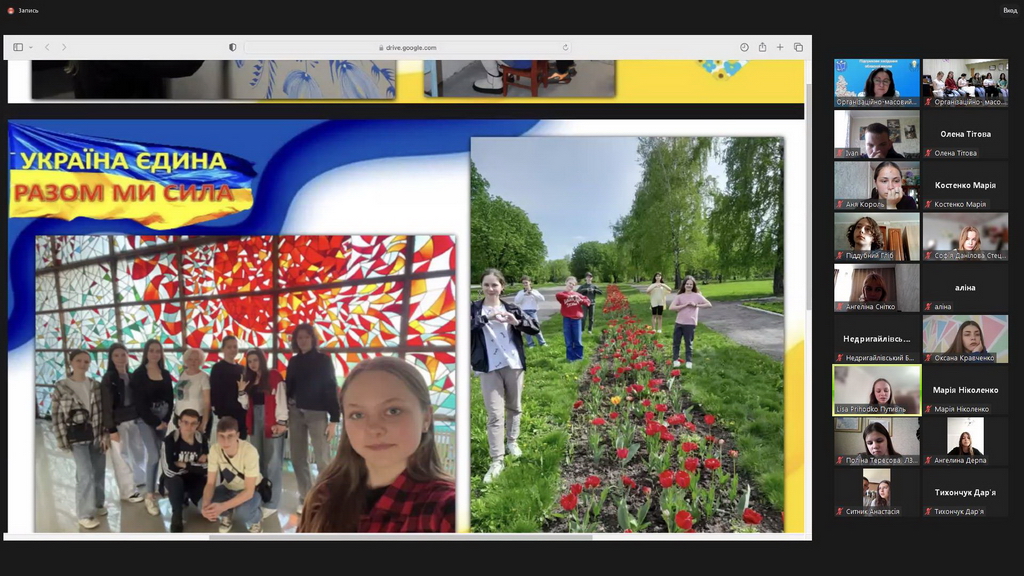
Task: Click the Вид view button
Action: 1010,10
